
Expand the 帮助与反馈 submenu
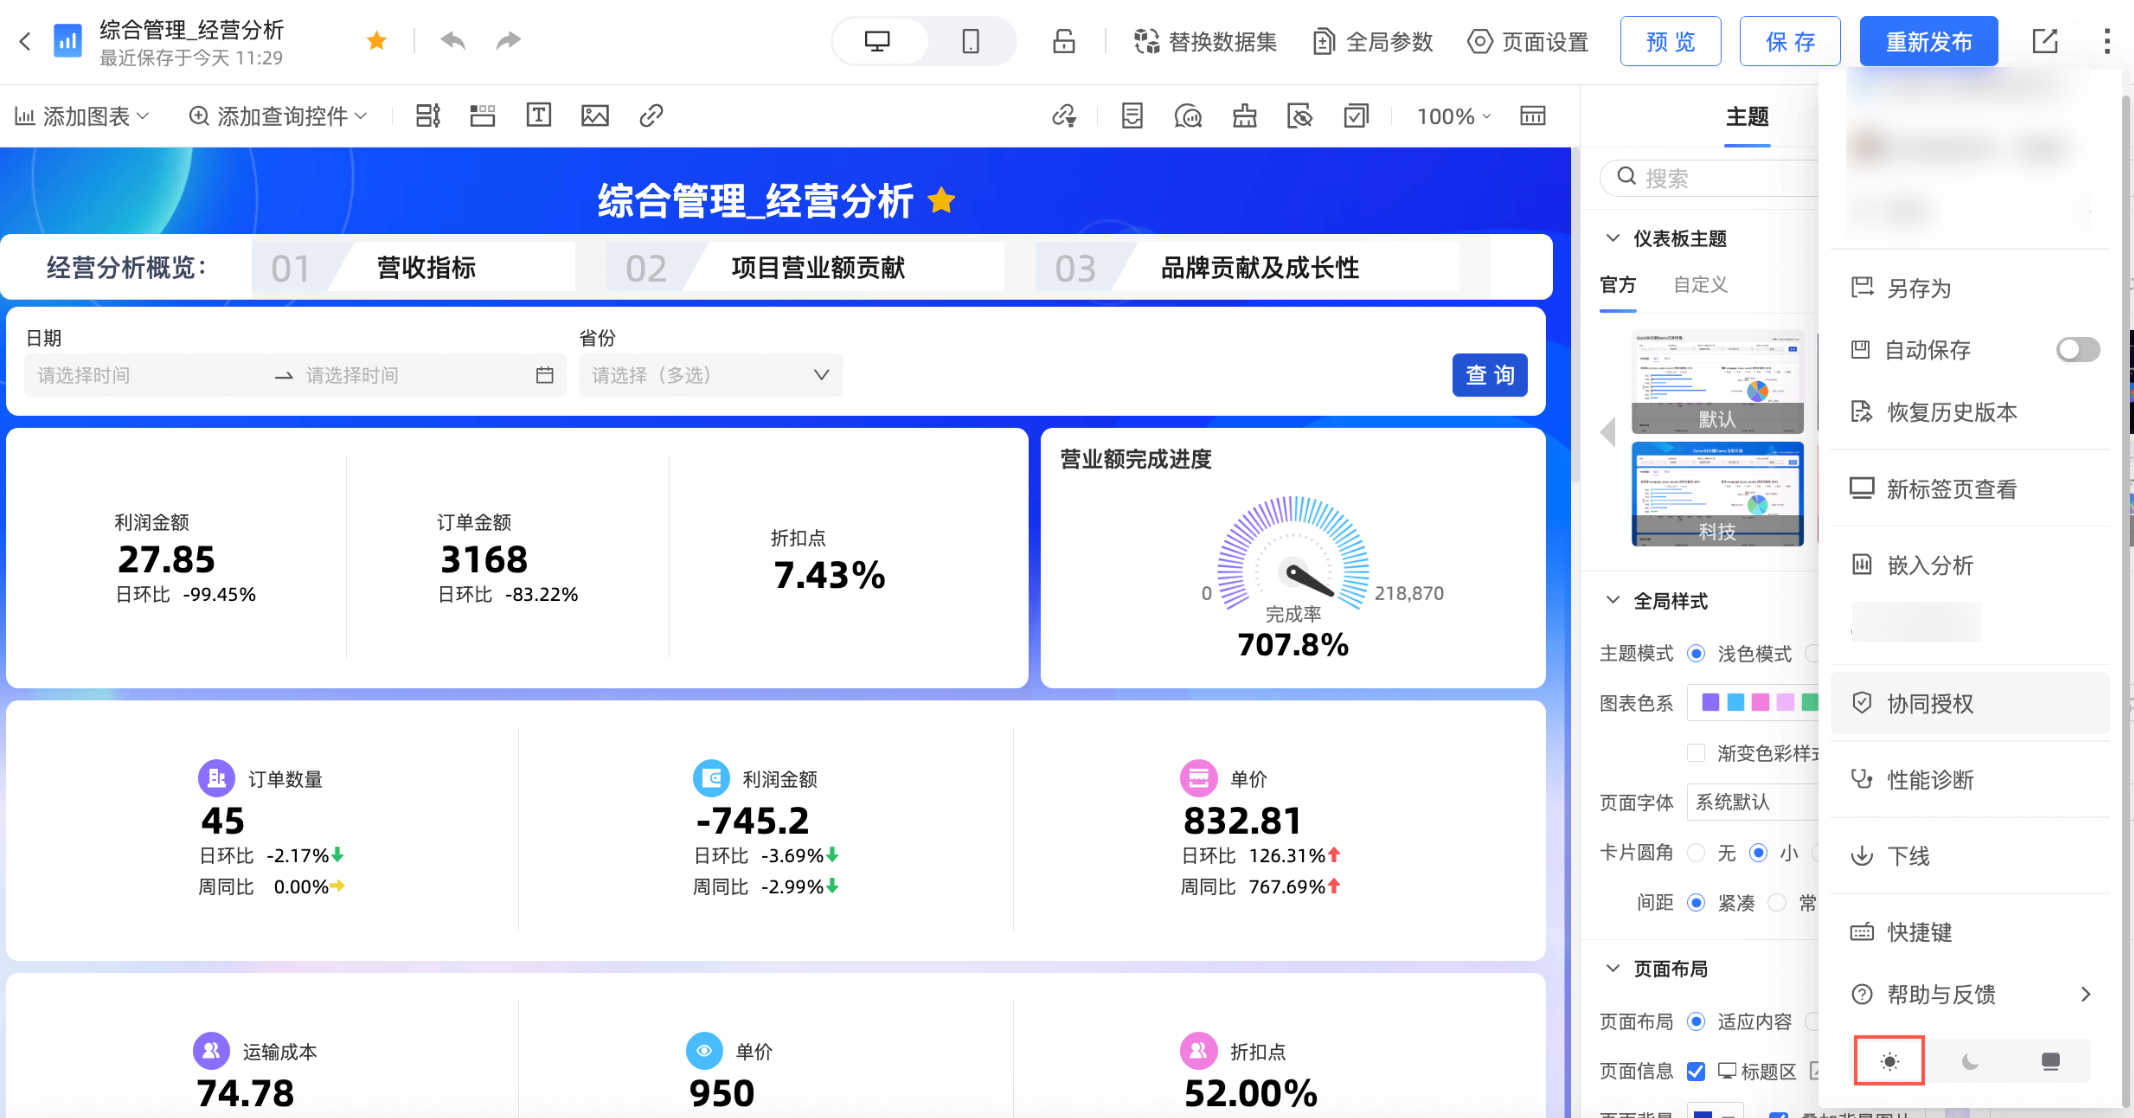point(1970,994)
